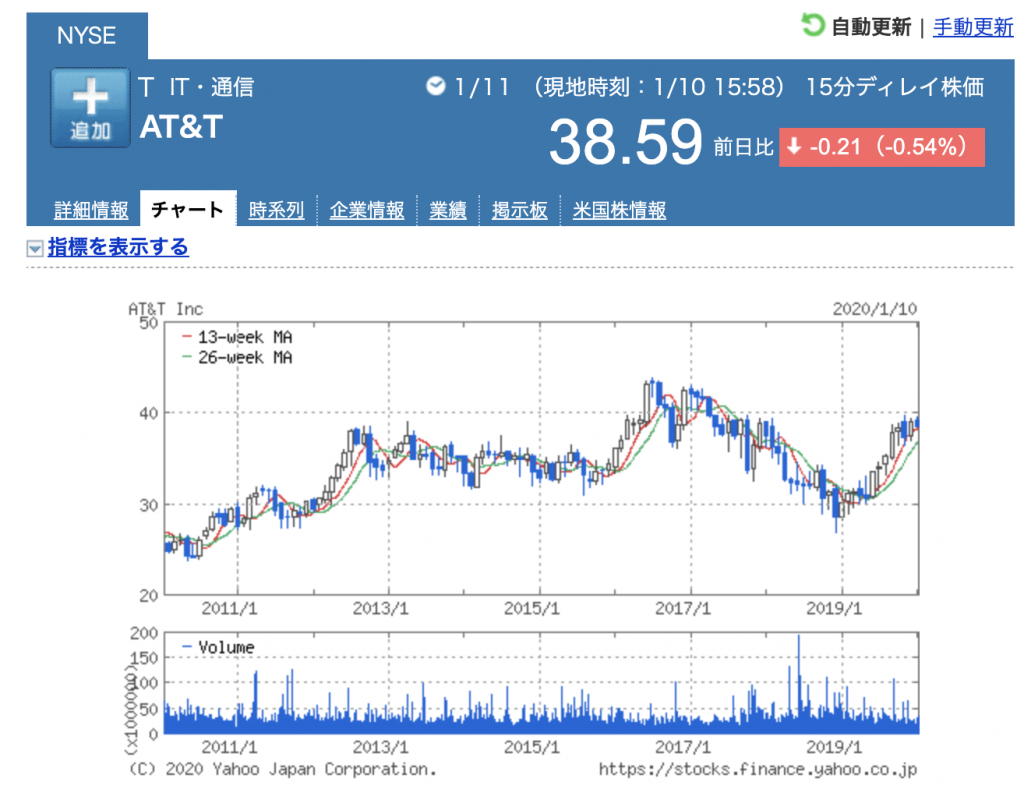Click the -0.21 (-0.54%) change badge
Screen dimensions: 1024x789
point(882,147)
